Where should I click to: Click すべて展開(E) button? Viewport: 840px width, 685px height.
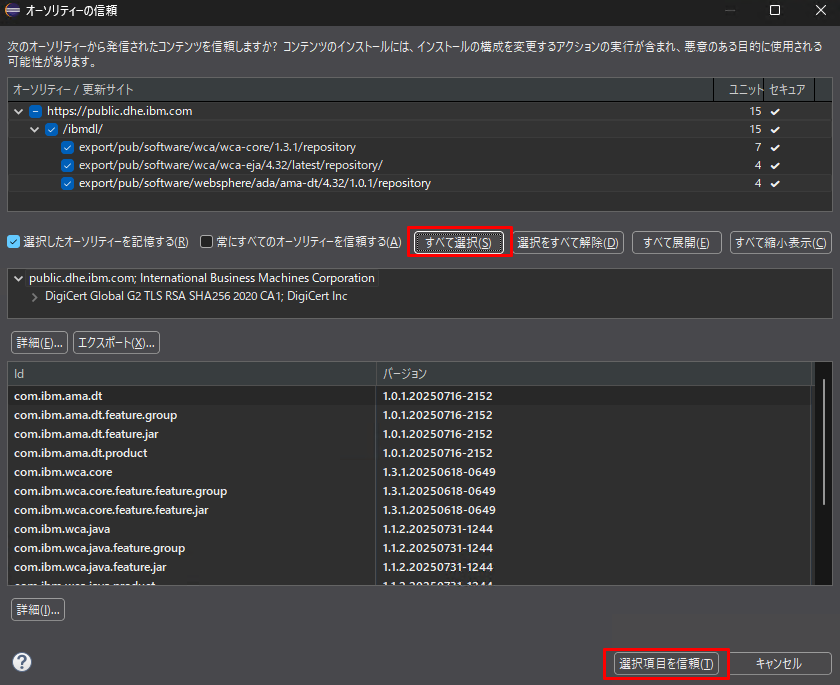pyautogui.click(x=677, y=243)
